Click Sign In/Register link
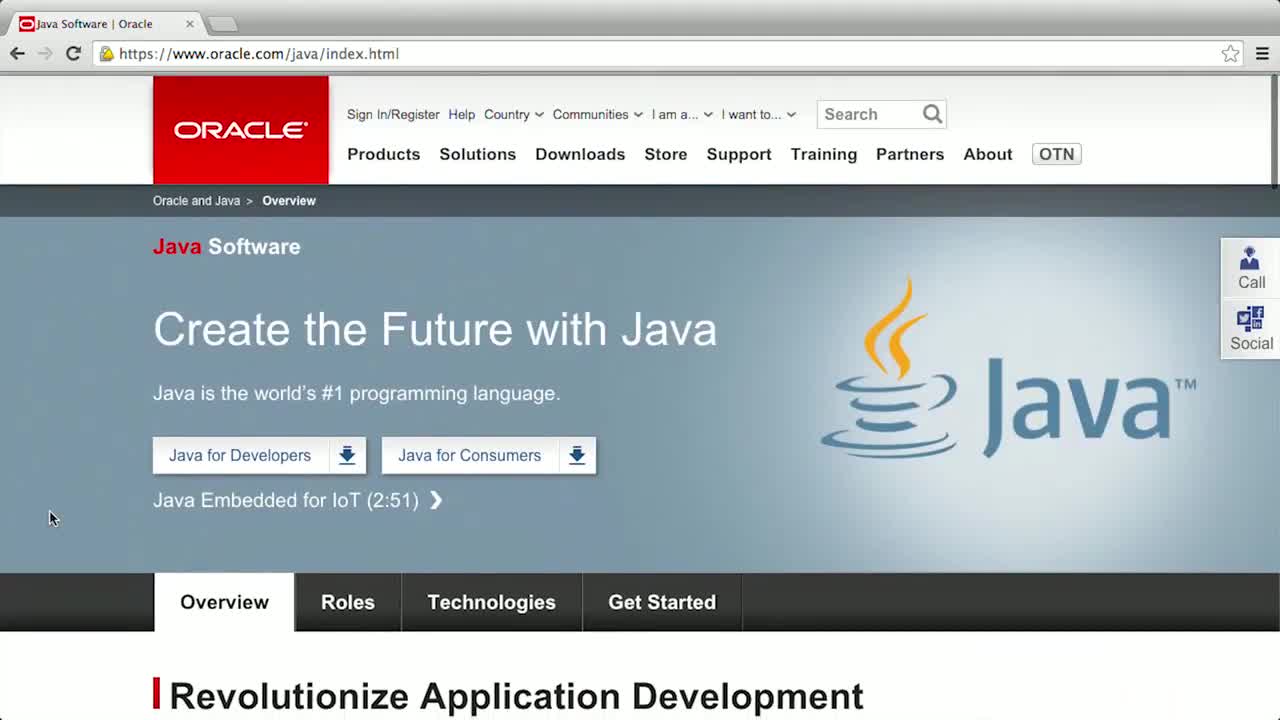The width and height of the screenshot is (1280, 720). pyautogui.click(x=393, y=114)
